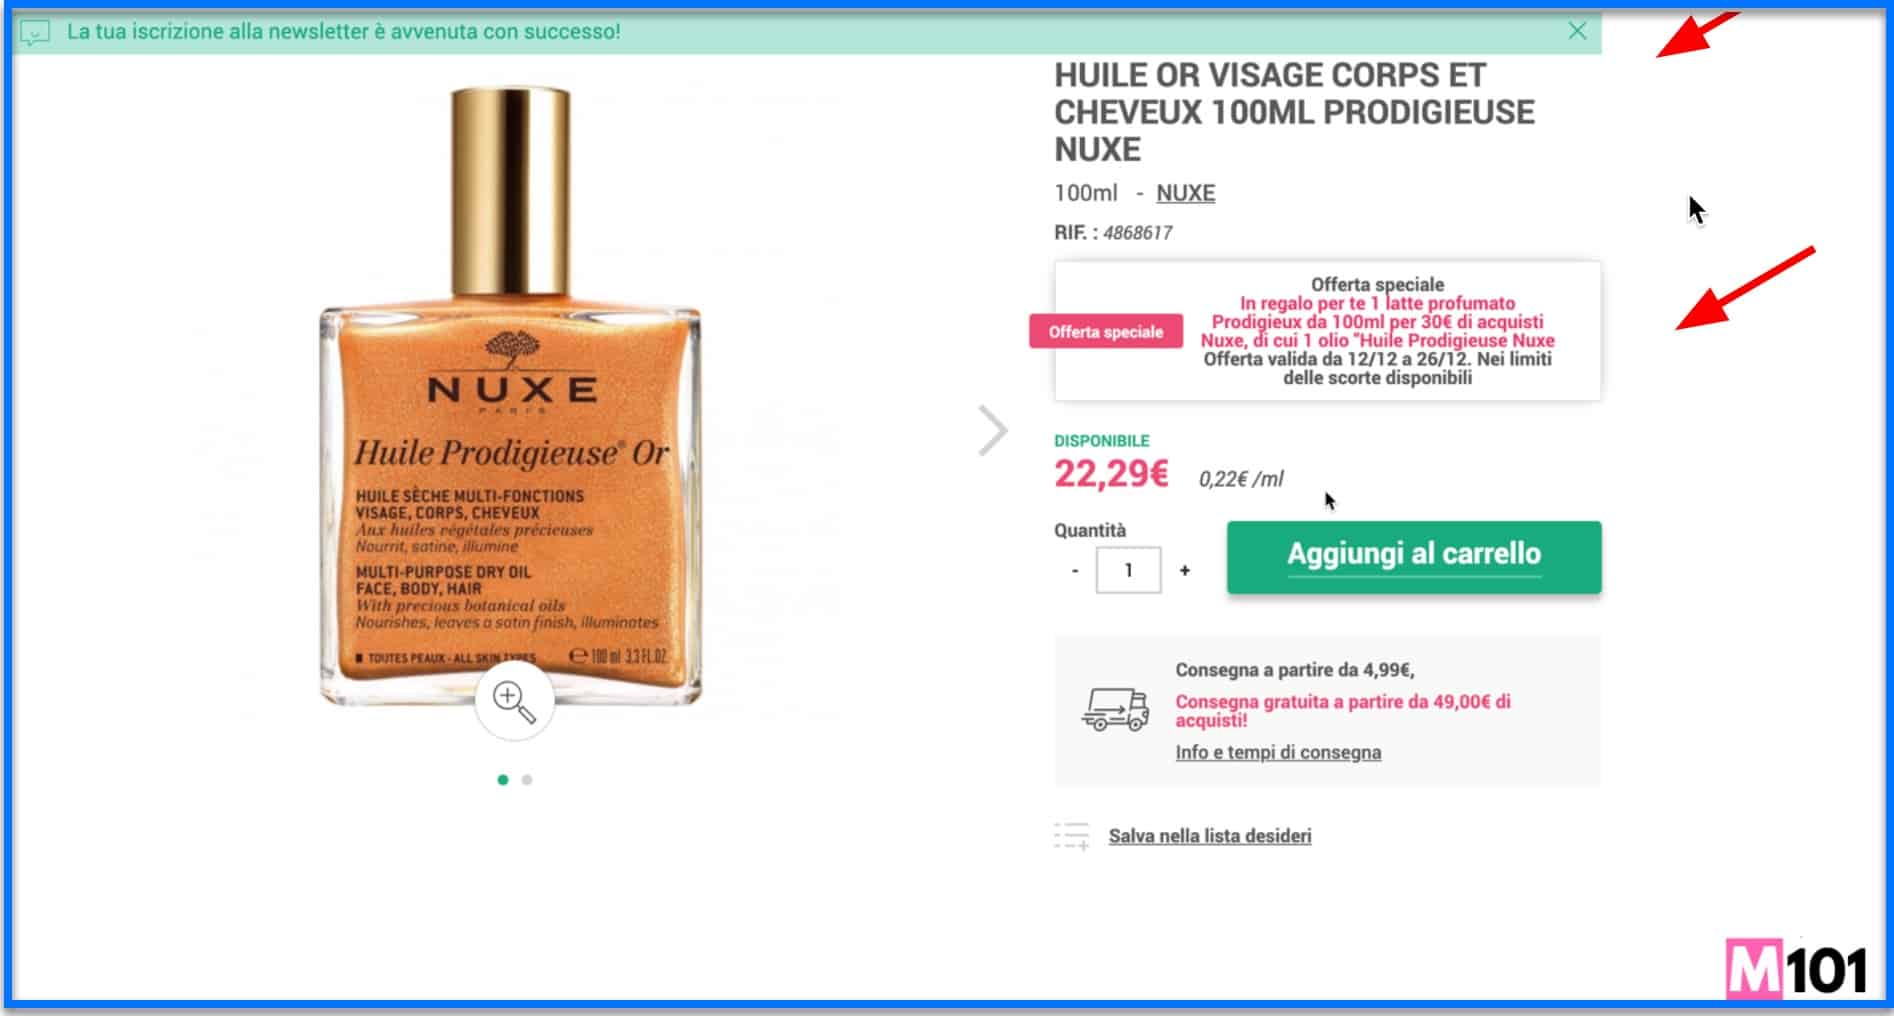This screenshot has height=1016, width=1894.
Task: Click the product title heading
Action: pyautogui.click(x=1294, y=112)
